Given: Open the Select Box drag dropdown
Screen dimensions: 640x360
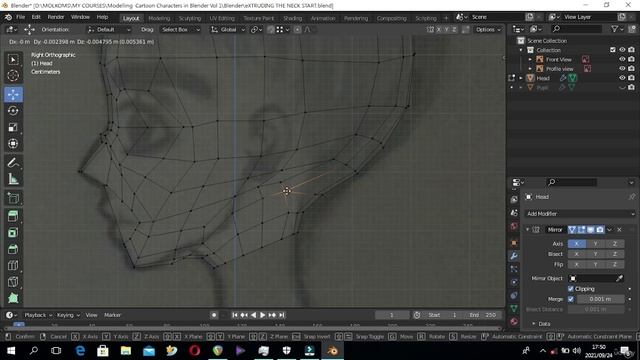Looking at the screenshot, I should pos(180,29).
